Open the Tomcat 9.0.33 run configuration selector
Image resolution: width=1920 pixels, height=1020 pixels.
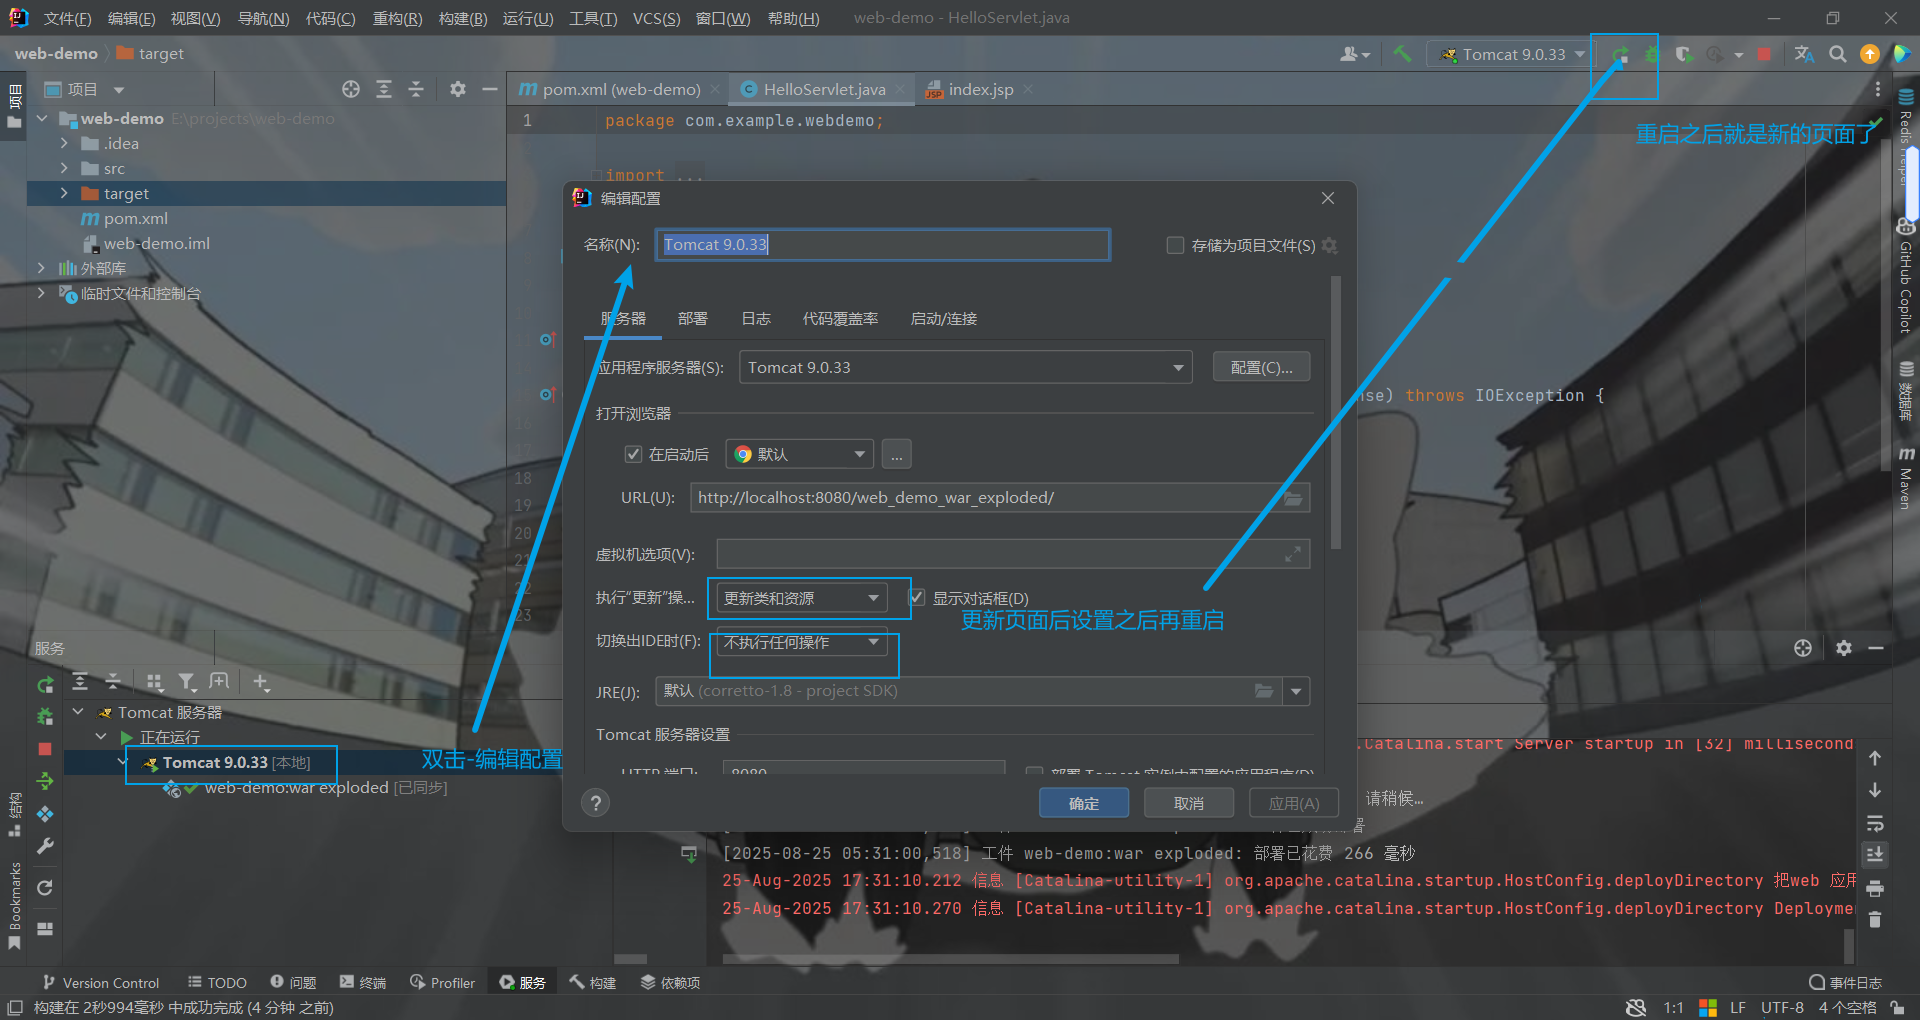click(x=1509, y=54)
